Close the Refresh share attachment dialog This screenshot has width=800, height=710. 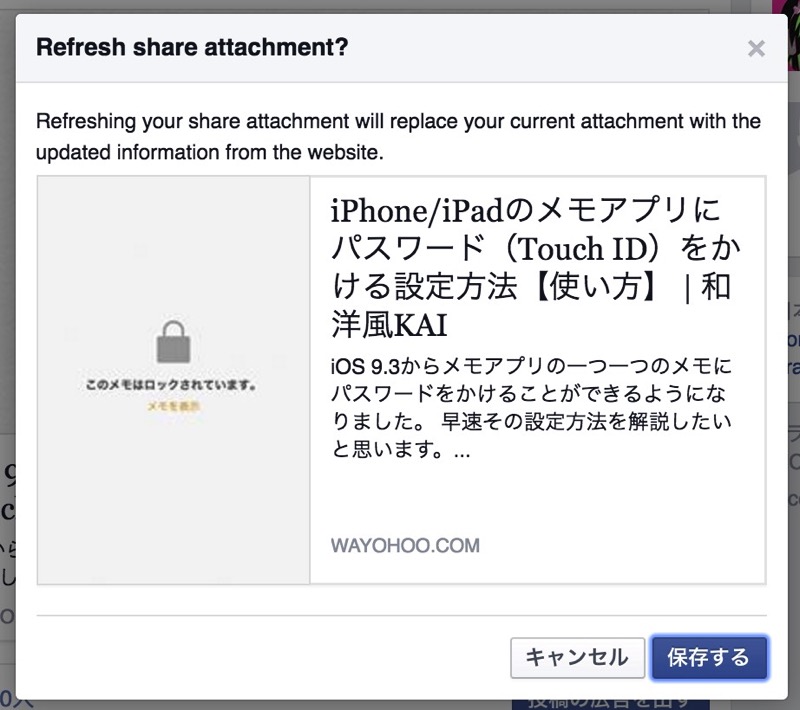coord(756,49)
